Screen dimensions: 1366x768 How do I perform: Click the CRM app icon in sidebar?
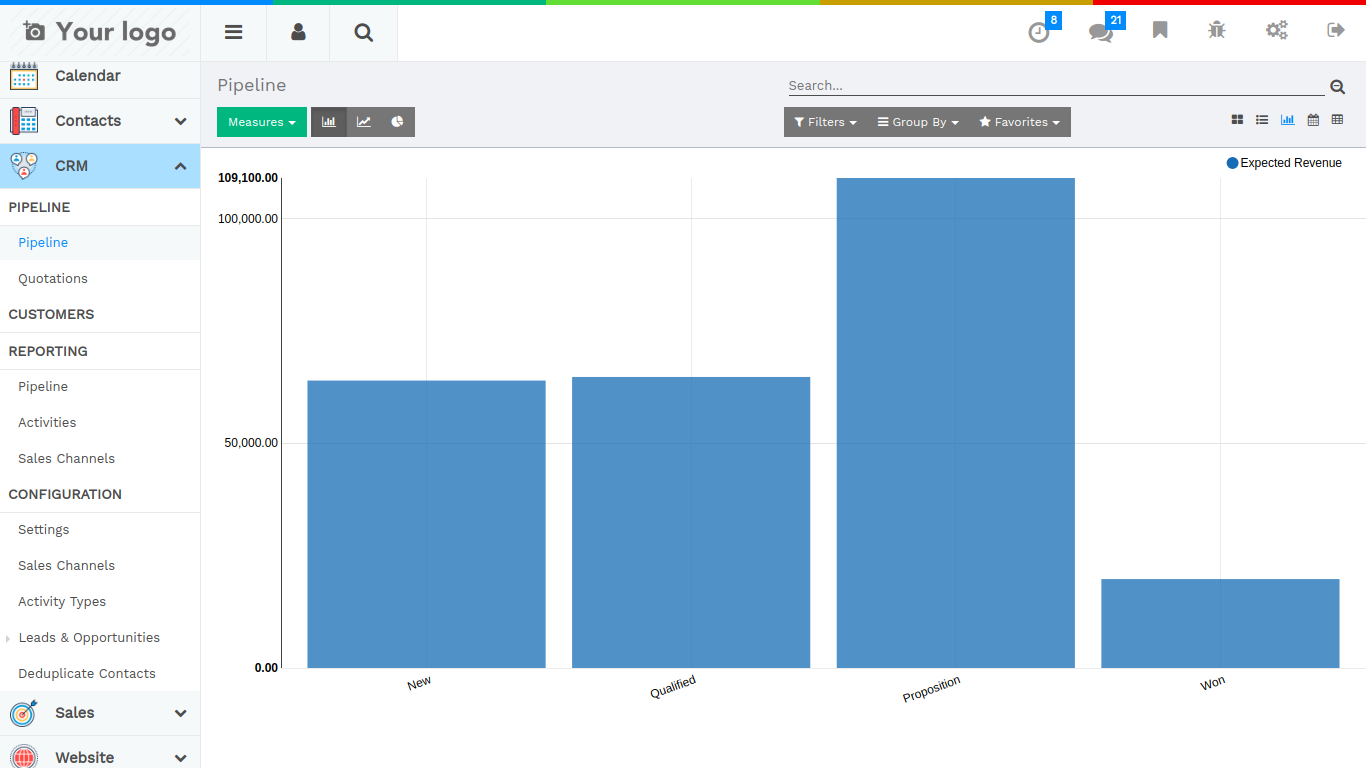24,166
